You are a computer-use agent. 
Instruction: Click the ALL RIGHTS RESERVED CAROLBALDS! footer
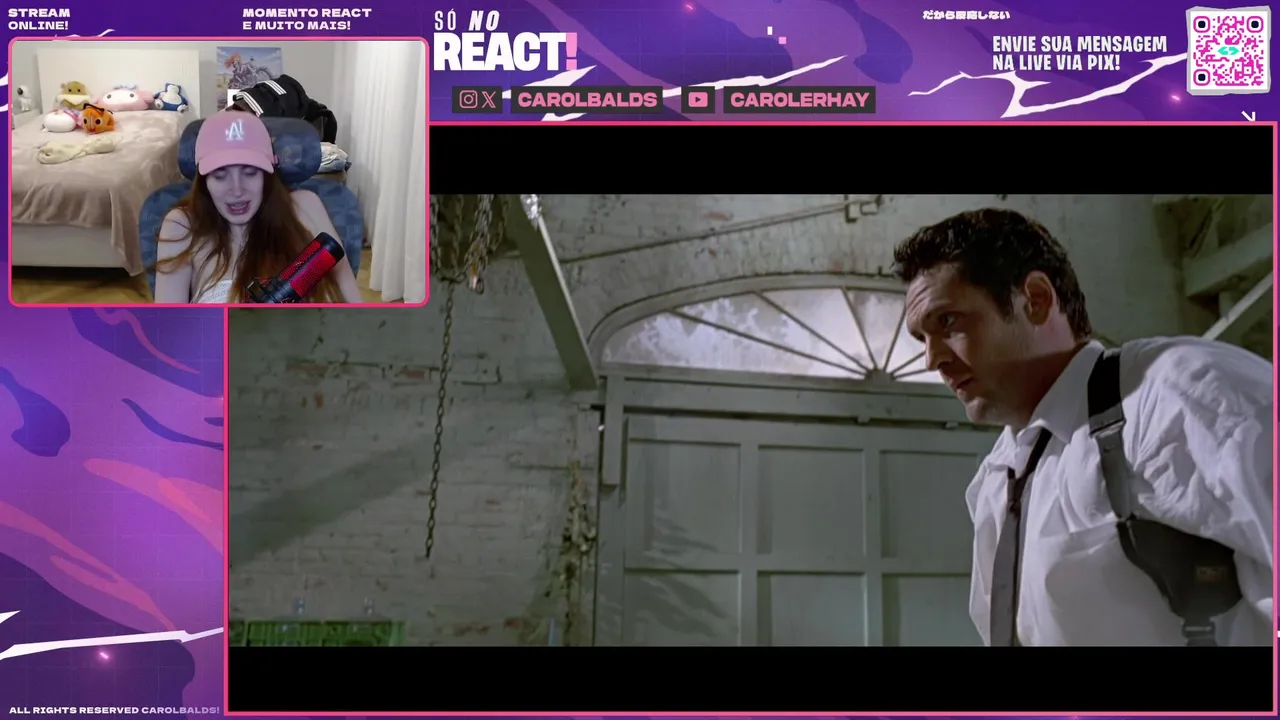point(114,710)
